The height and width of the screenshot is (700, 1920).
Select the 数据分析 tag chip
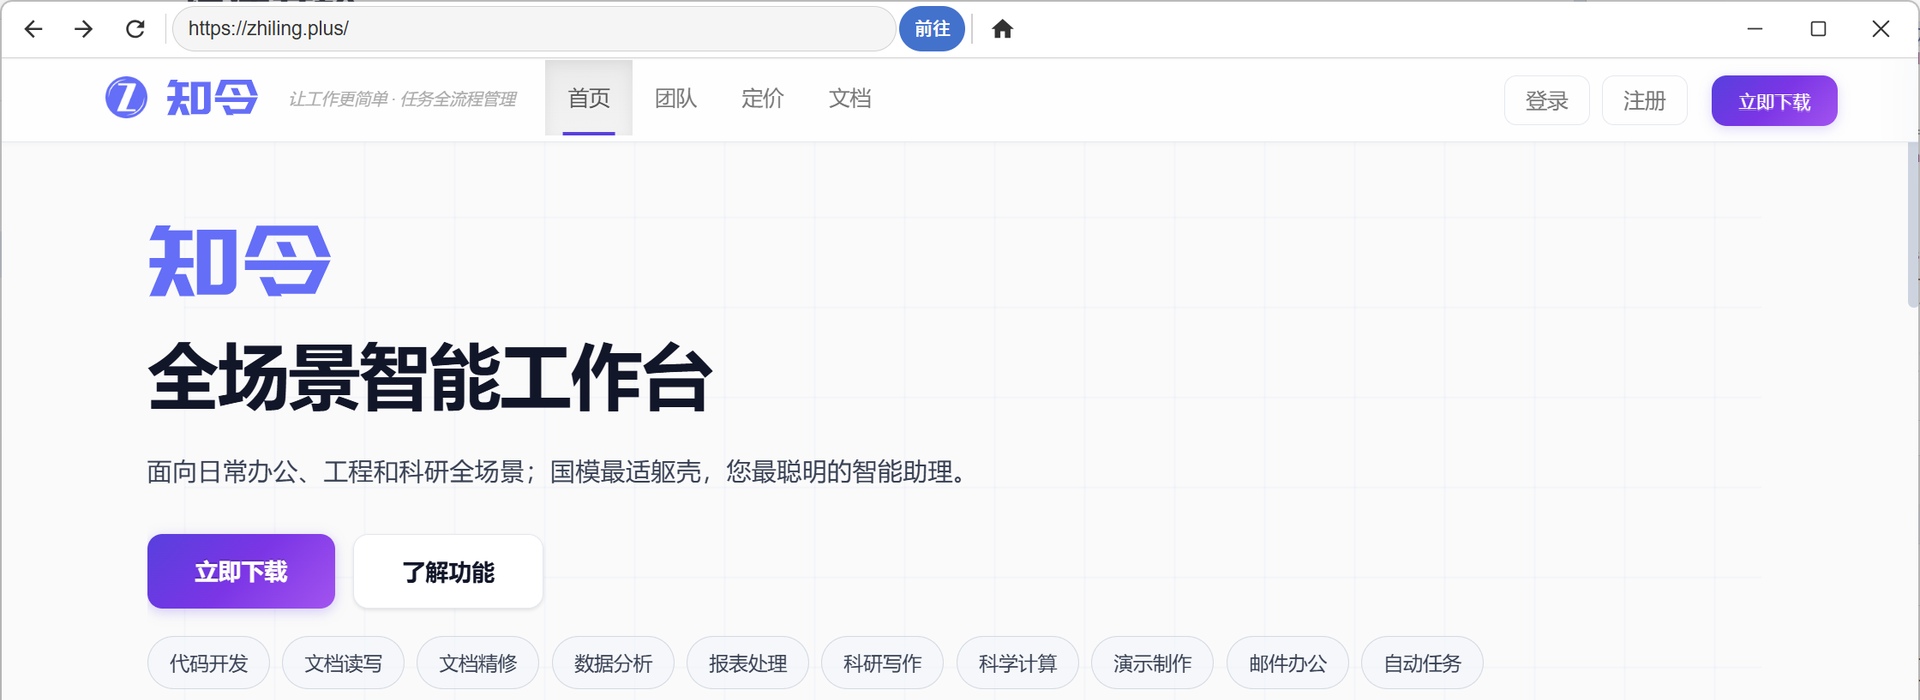[613, 663]
